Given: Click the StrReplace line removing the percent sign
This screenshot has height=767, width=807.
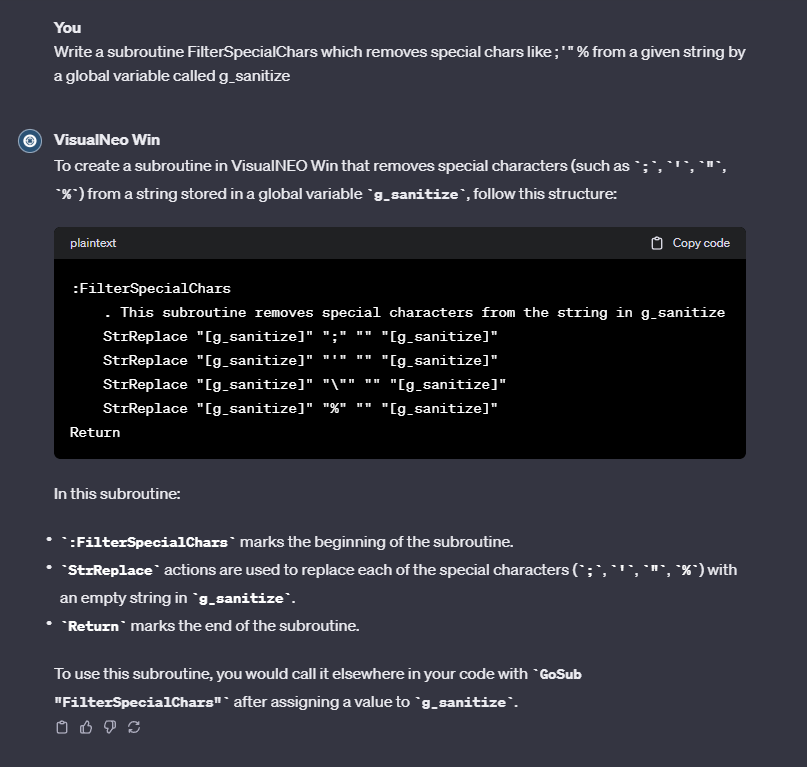Looking at the screenshot, I should click(x=300, y=408).
